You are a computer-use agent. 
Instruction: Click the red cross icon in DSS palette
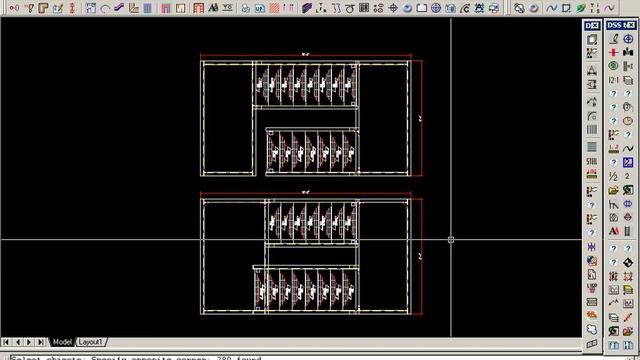(x=613, y=52)
